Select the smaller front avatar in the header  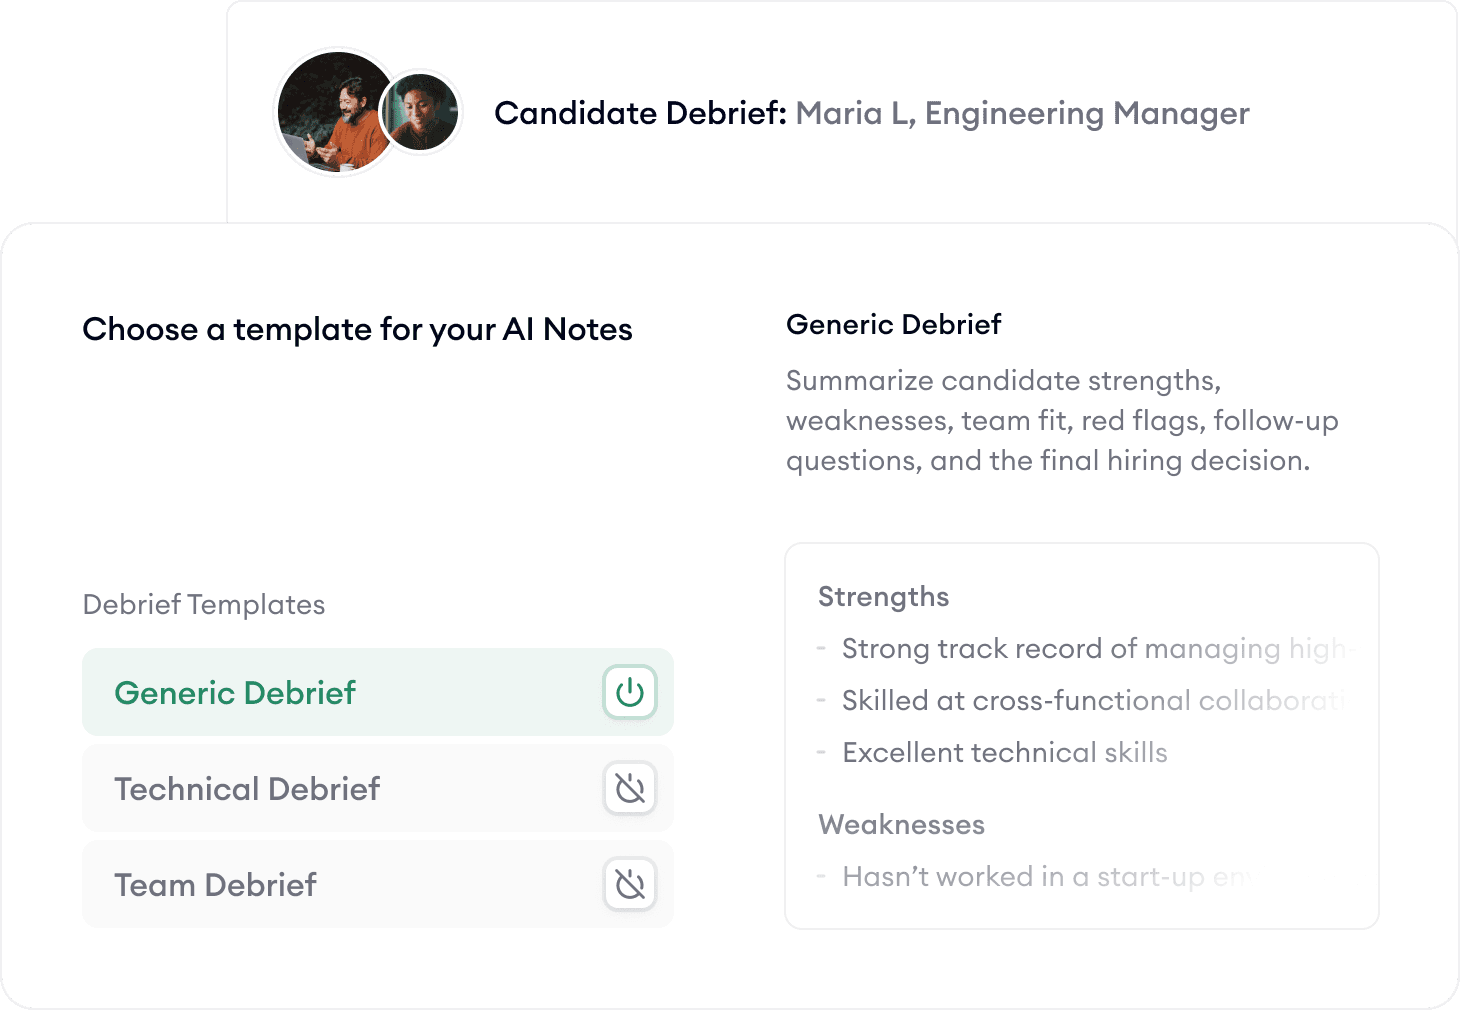pyautogui.click(x=420, y=113)
